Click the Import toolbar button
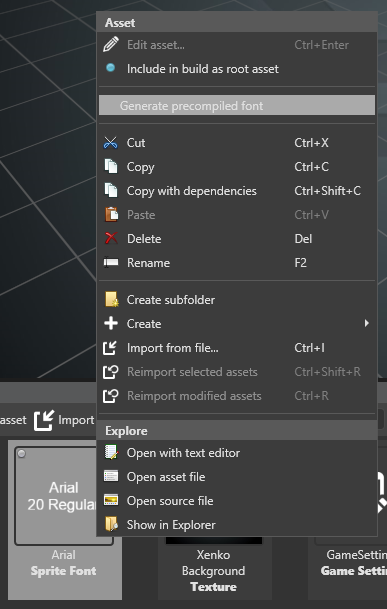 (x=64, y=420)
